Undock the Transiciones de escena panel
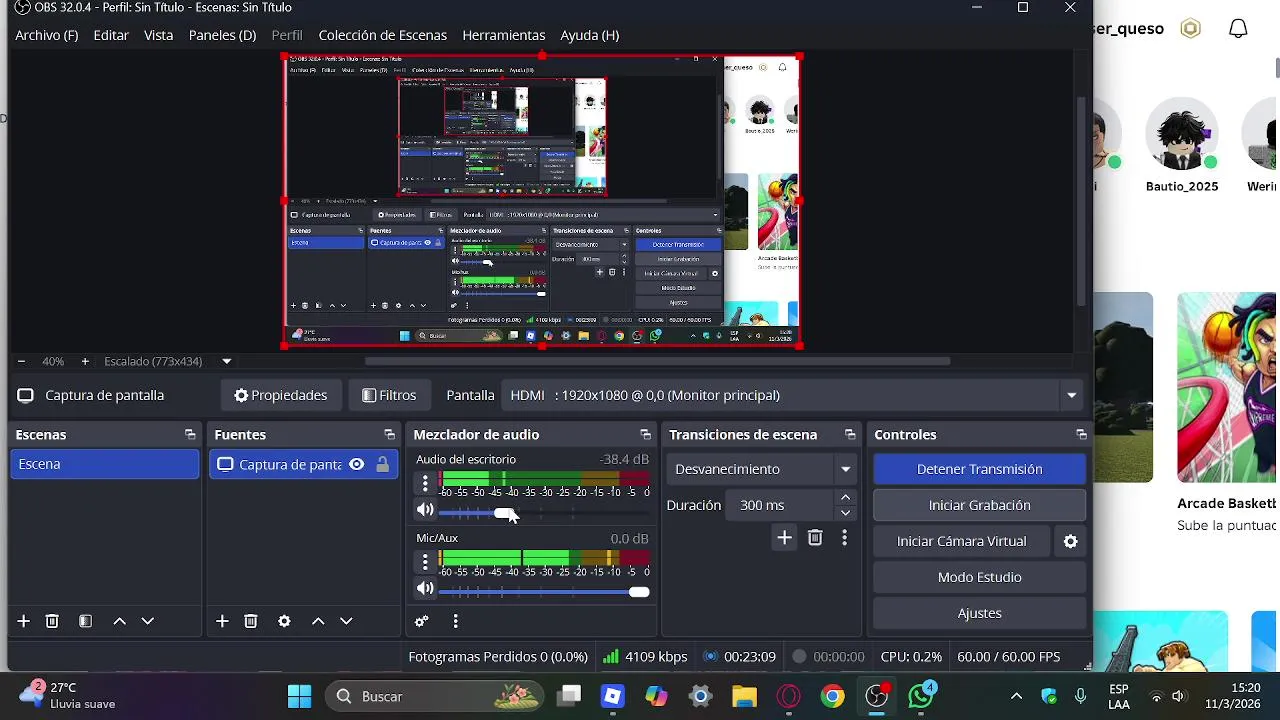The height and width of the screenshot is (720, 1280). pyautogui.click(x=850, y=435)
